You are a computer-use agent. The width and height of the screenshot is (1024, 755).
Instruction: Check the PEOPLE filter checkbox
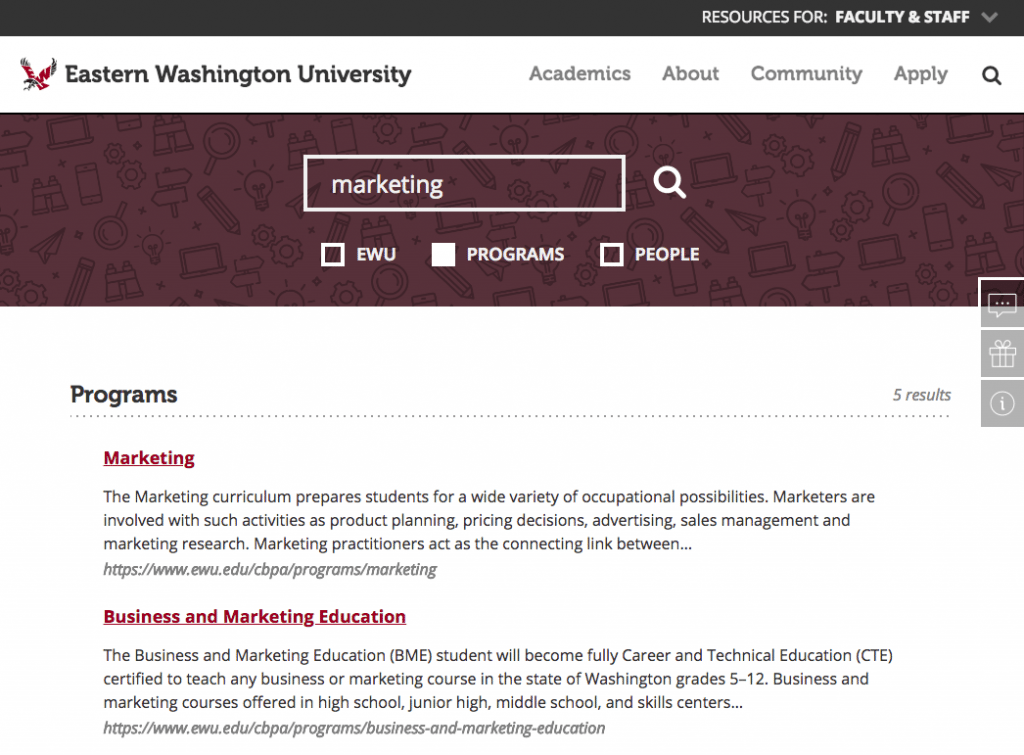point(611,255)
